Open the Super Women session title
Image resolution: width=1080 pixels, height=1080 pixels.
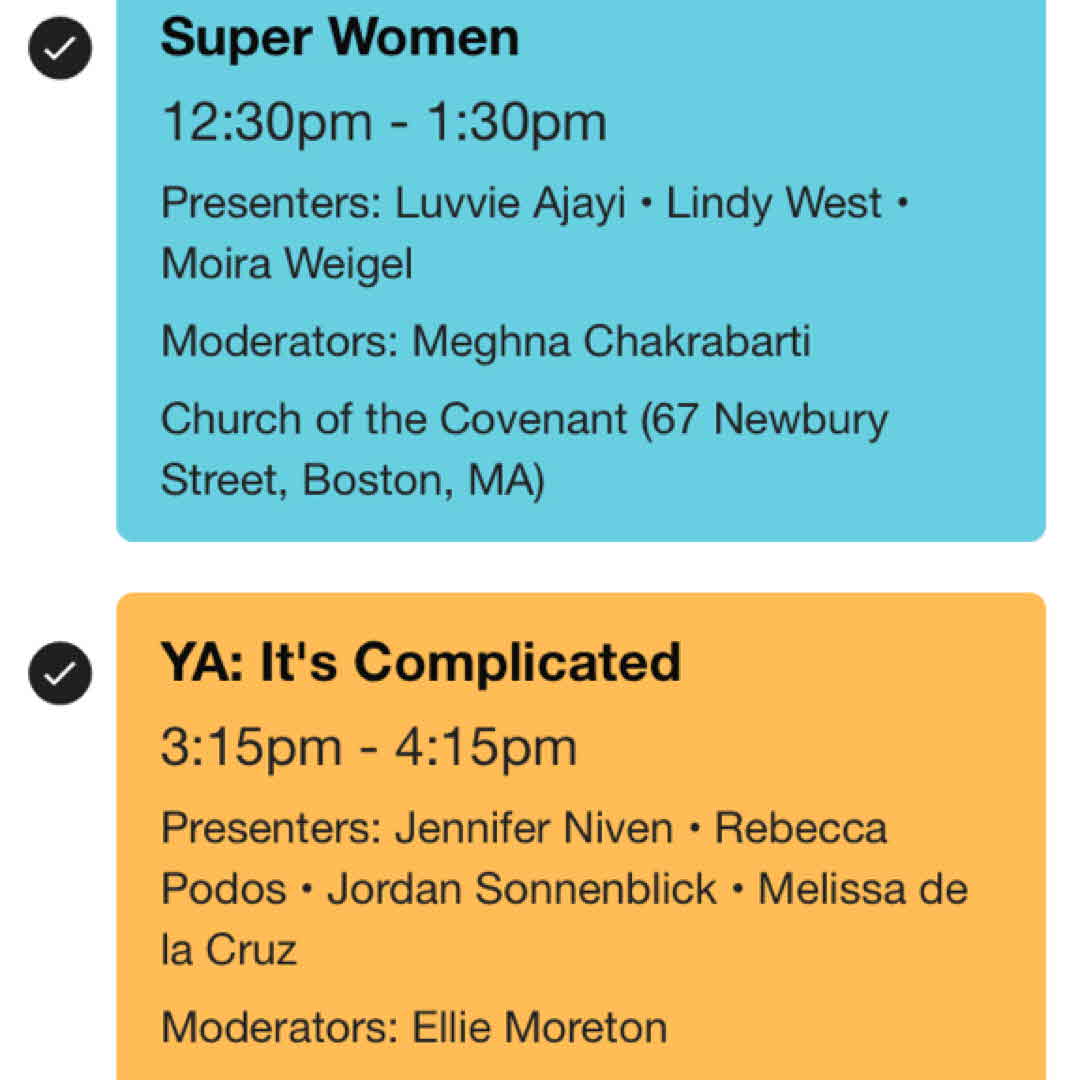point(340,38)
